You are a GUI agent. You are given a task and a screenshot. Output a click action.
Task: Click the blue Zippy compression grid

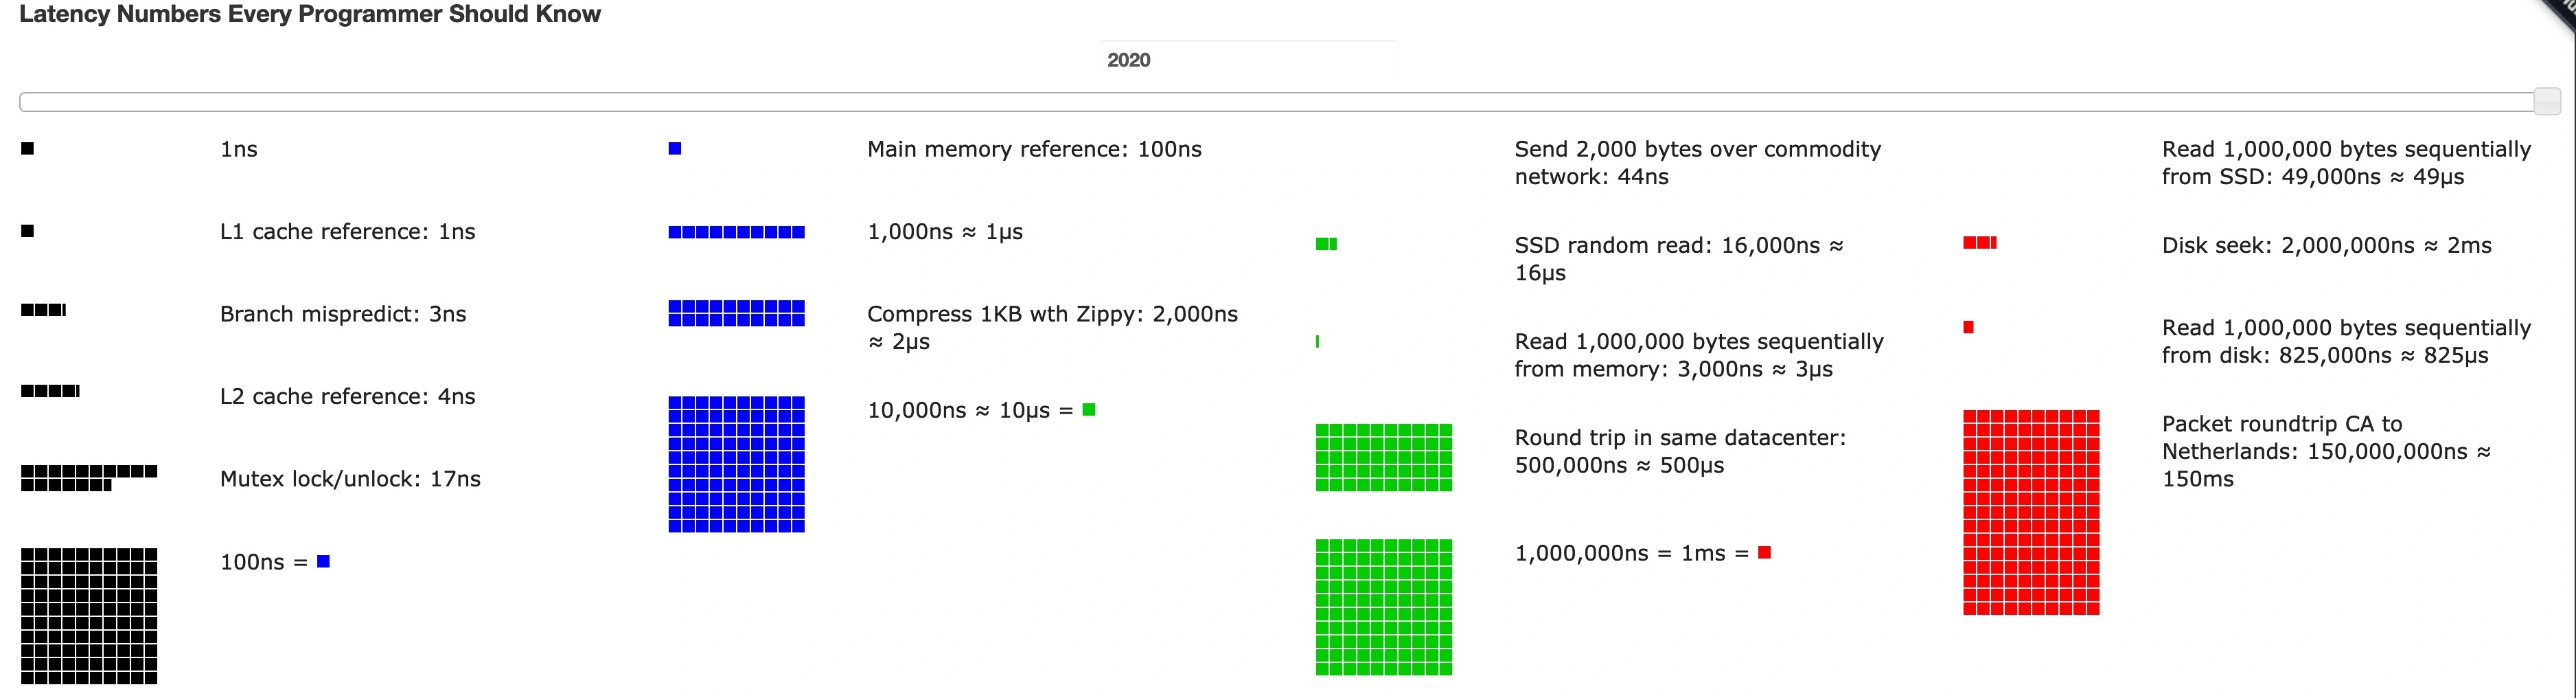click(x=736, y=314)
